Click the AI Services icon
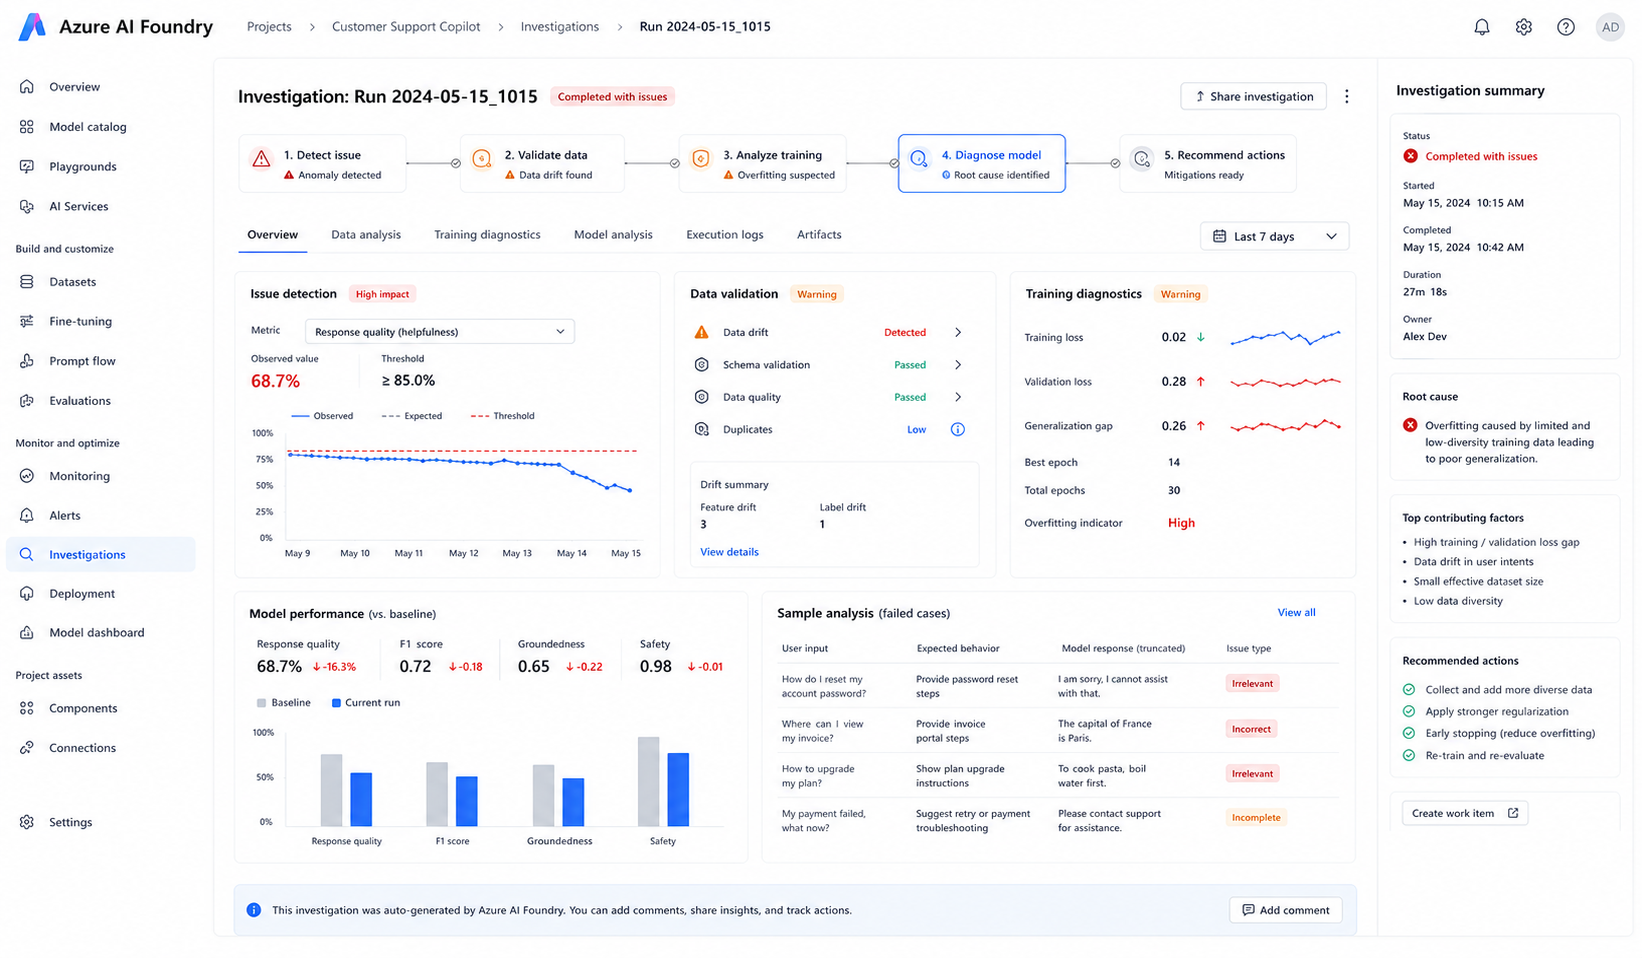The image size is (1642, 958). pos(27,207)
